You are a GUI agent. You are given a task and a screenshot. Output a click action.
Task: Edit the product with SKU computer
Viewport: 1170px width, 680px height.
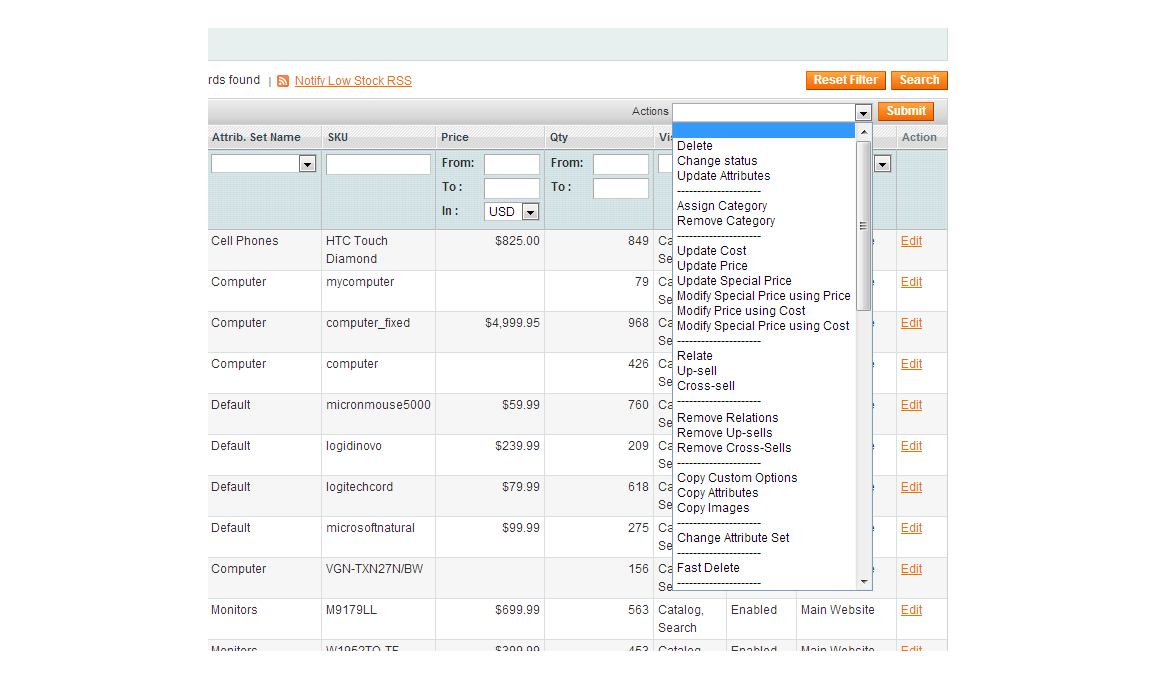pyautogui.click(x=911, y=364)
